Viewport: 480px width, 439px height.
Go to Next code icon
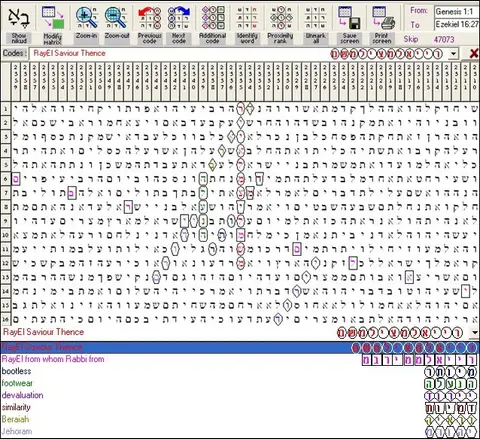point(179,17)
